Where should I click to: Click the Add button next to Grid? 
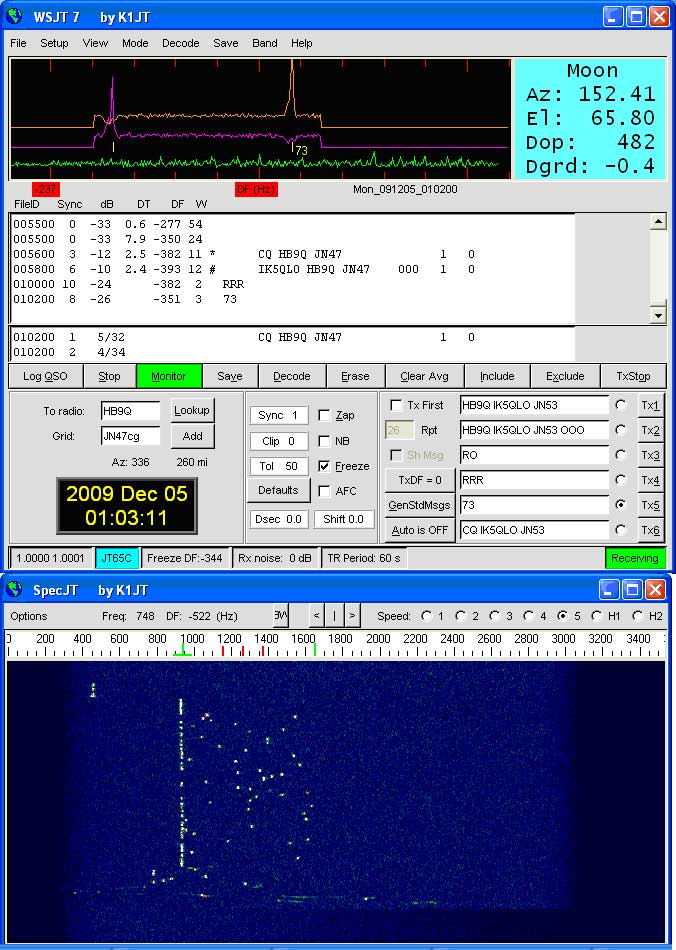pos(192,436)
